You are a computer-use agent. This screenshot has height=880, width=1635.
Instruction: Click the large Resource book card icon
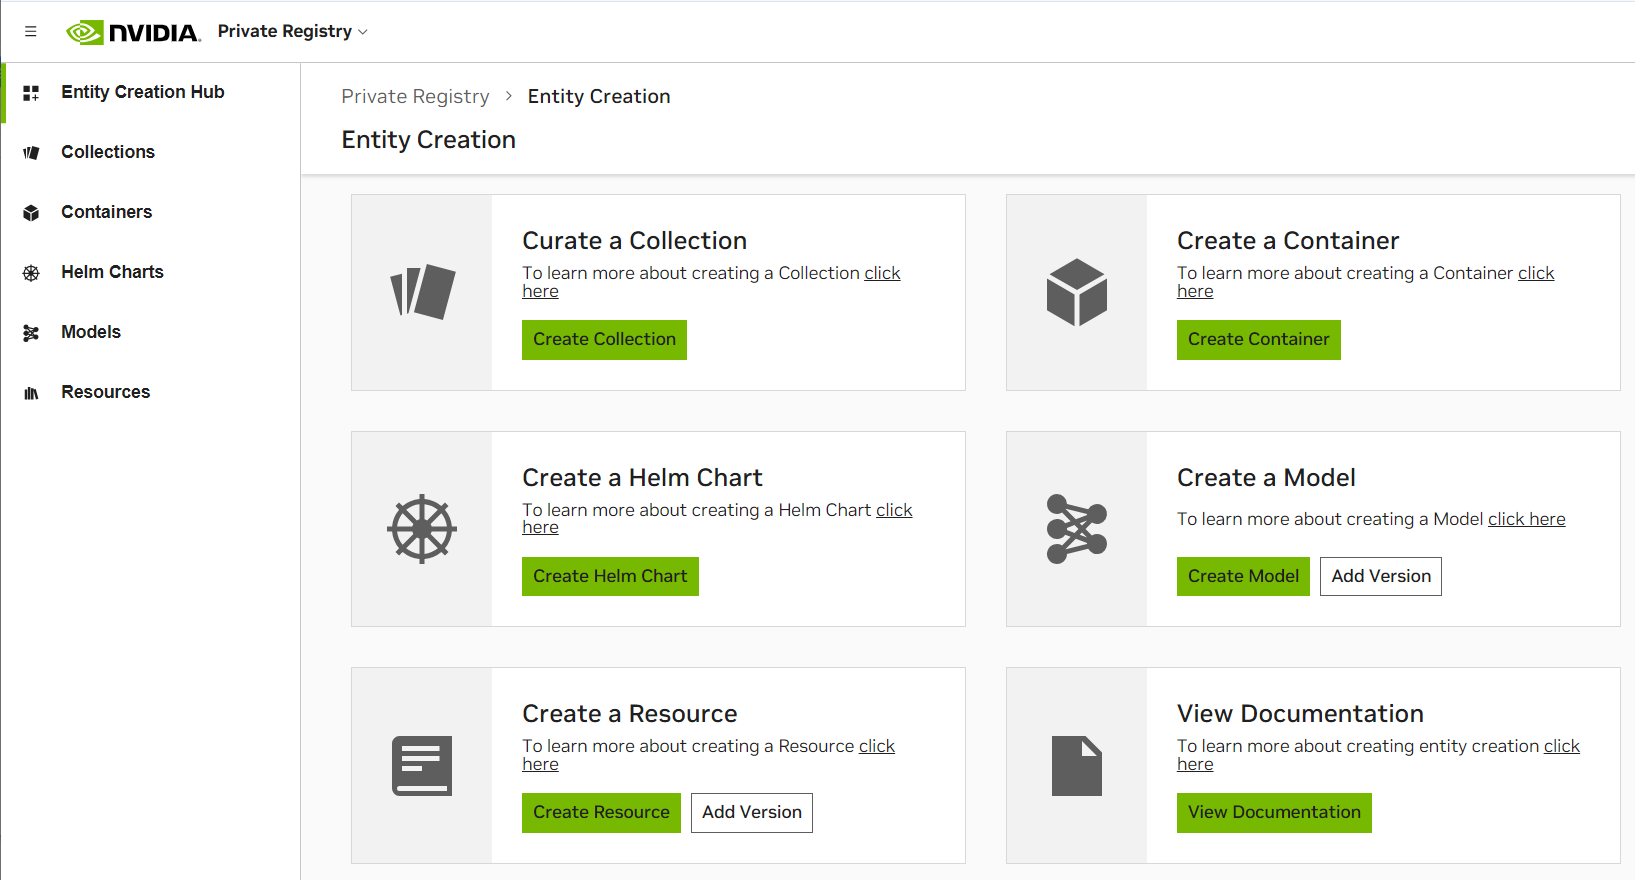422,766
